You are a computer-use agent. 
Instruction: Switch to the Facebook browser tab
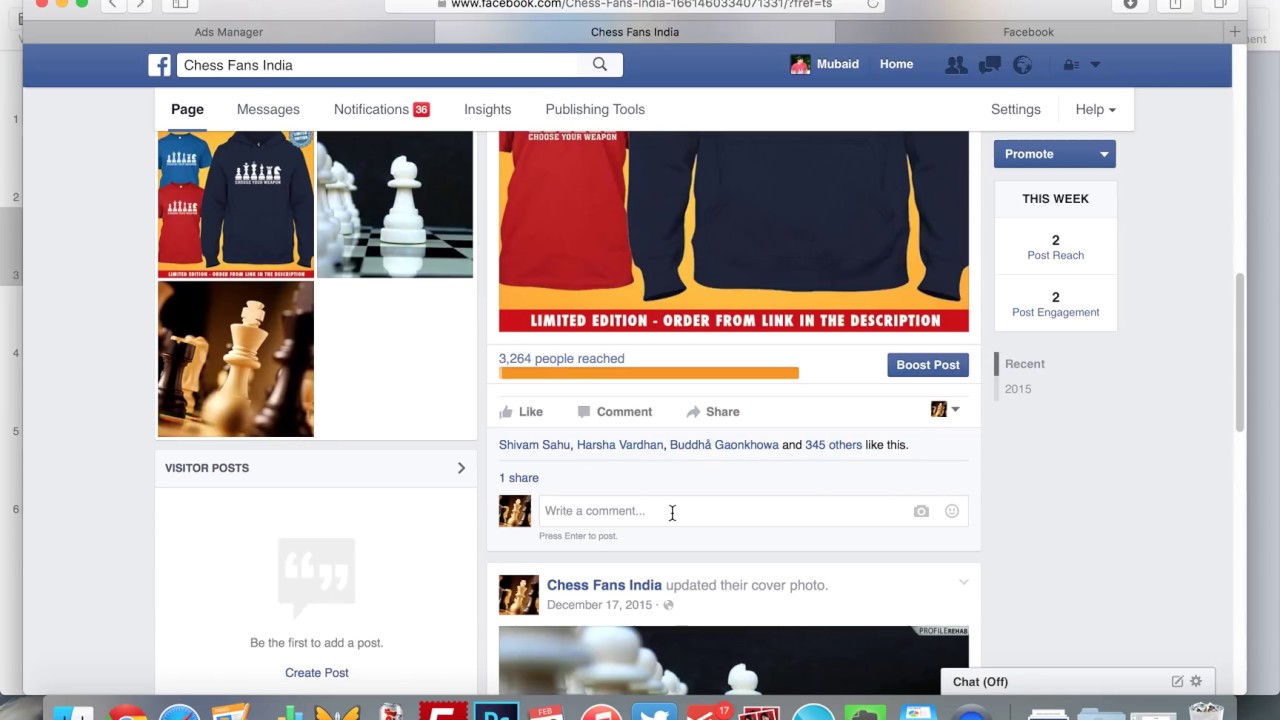[1029, 32]
